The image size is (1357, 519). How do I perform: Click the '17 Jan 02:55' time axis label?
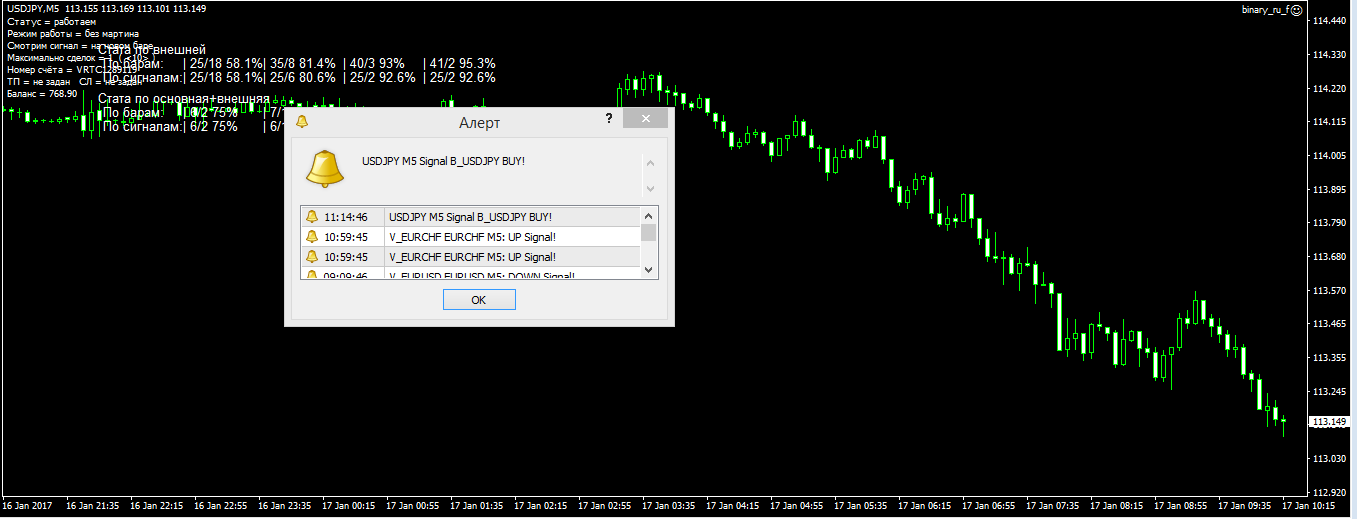coord(604,505)
